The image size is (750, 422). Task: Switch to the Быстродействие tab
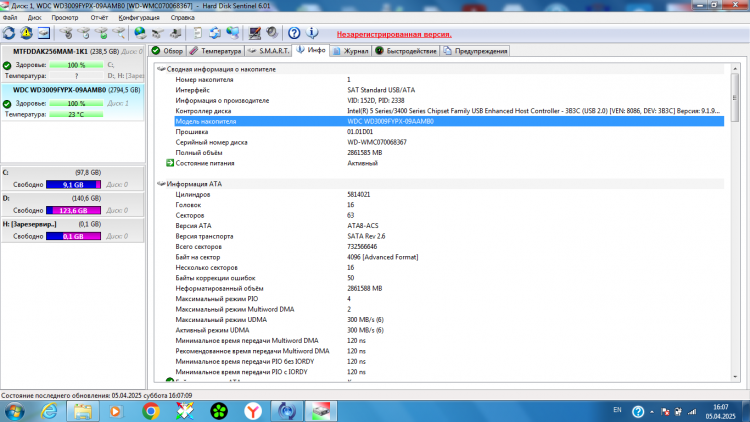coord(406,51)
